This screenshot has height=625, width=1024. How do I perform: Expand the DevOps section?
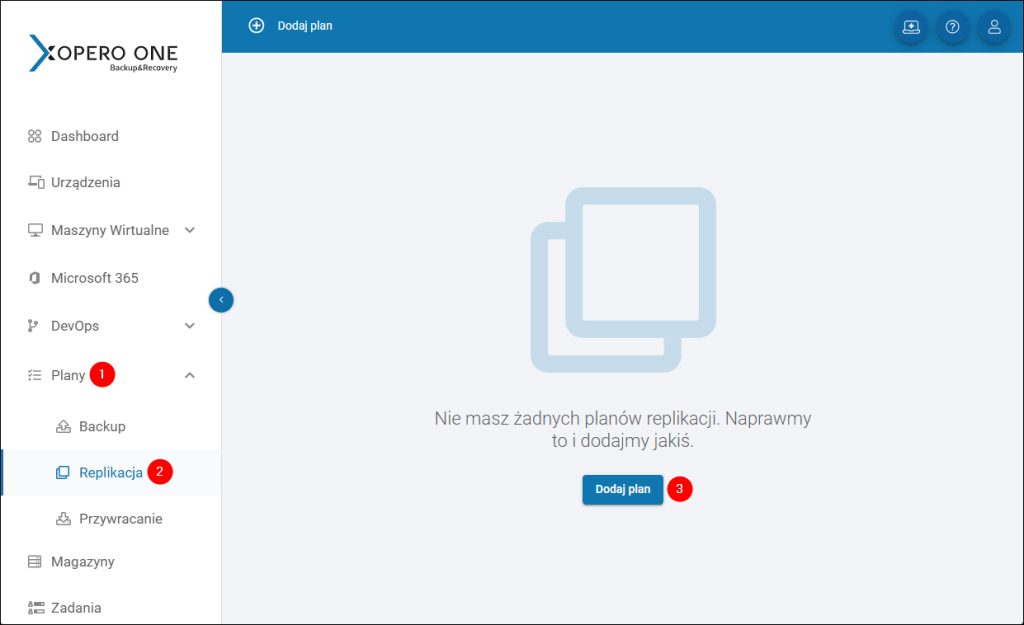click(189, 326)
